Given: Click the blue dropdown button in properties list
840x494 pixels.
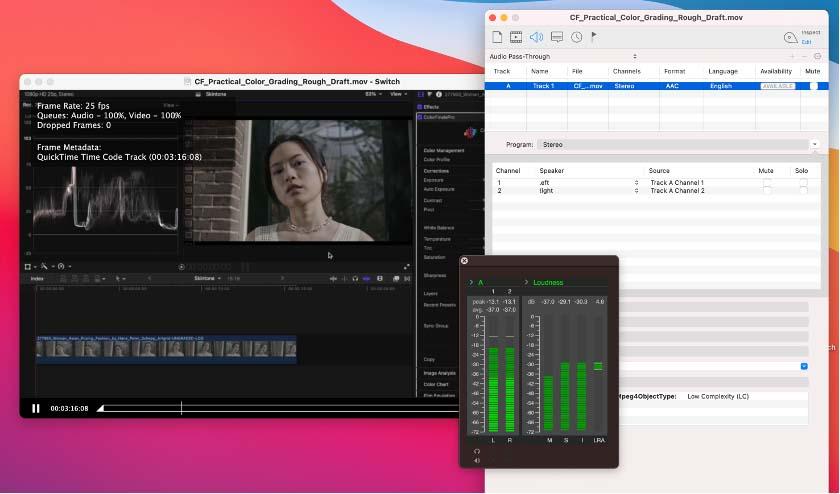Looking at the screenshot, I should (x=804, y=366).
